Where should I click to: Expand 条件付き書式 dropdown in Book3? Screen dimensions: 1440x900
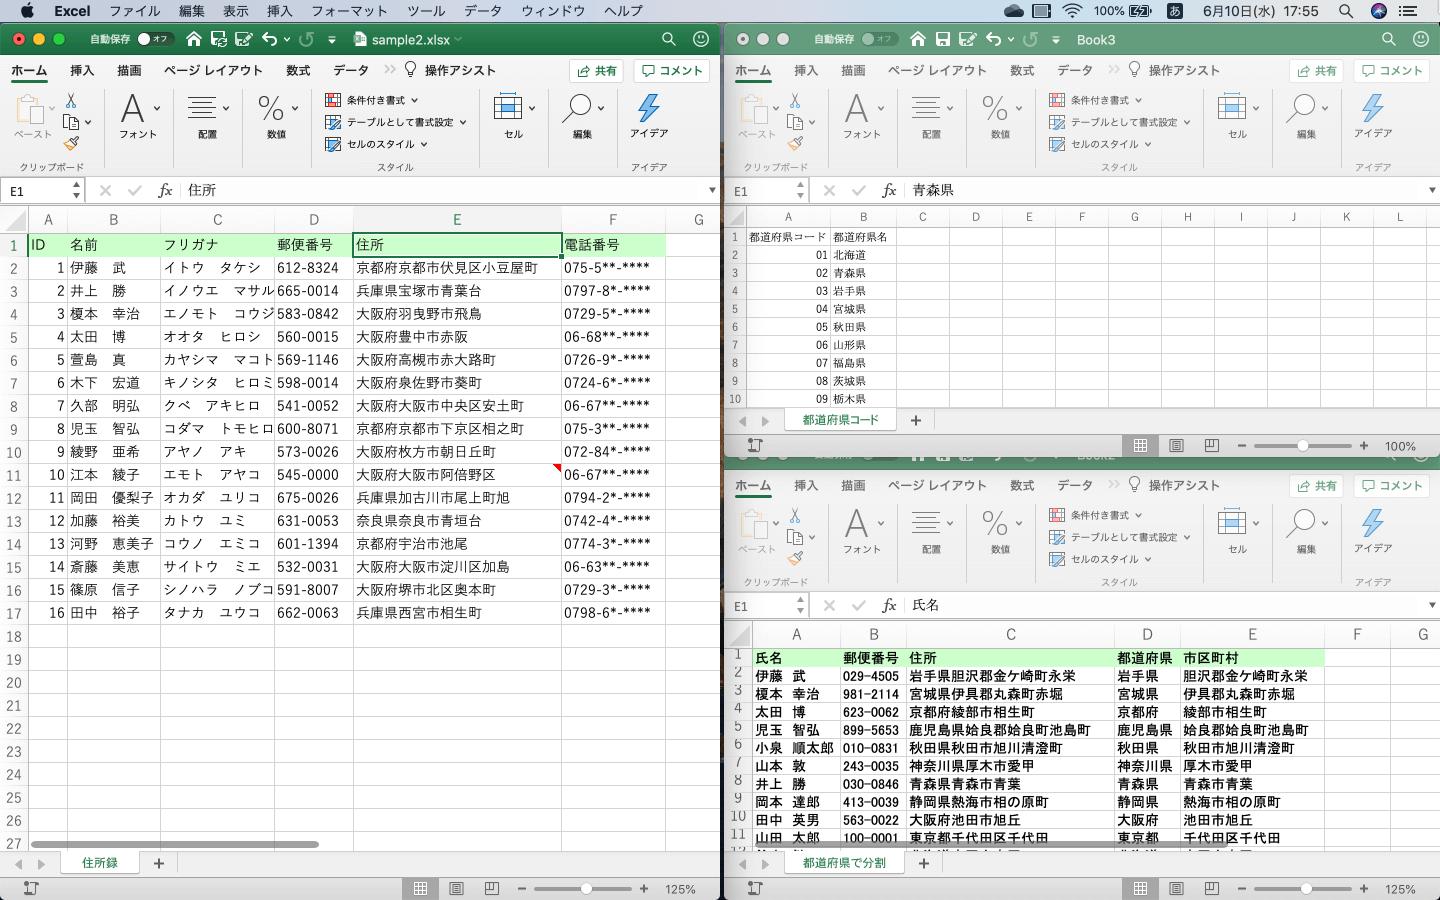[x=1138, y=100]
